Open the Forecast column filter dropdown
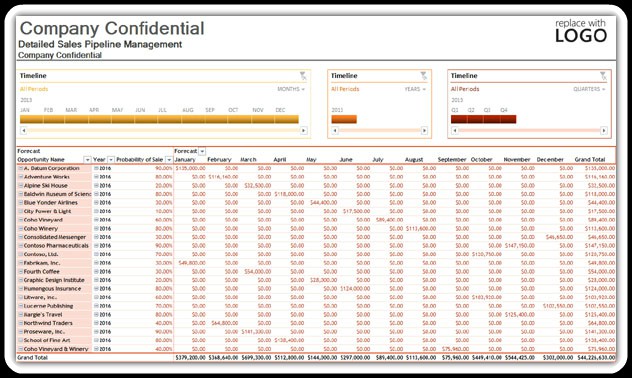Image resolution: width=632 pixels, height=378 pixels. coord(202,151)
